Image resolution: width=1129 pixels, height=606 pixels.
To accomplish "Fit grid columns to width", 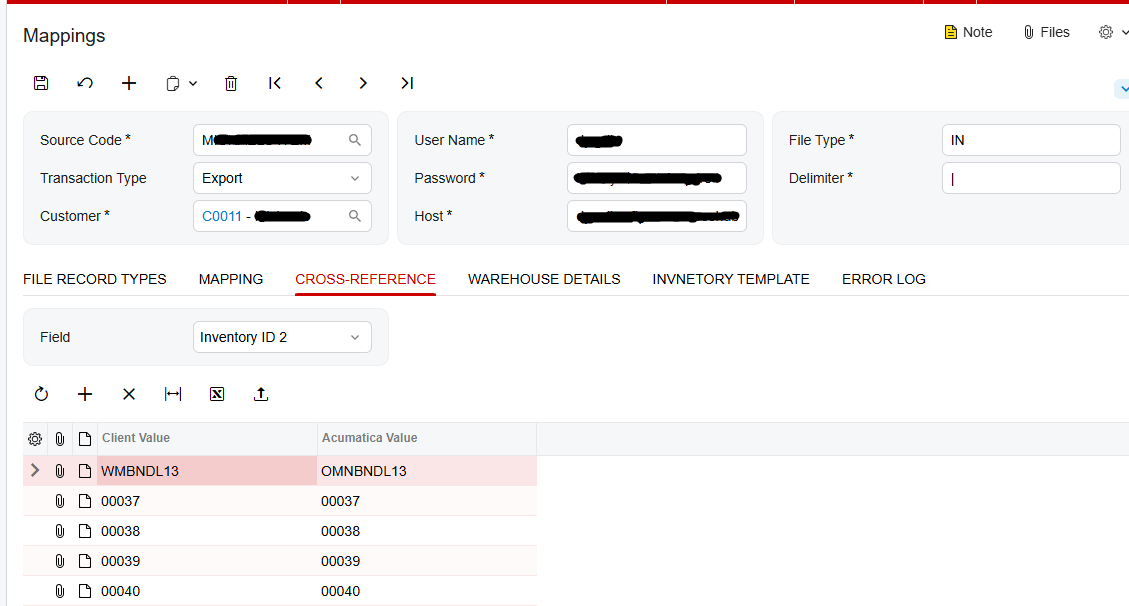I will coord(173,394).
